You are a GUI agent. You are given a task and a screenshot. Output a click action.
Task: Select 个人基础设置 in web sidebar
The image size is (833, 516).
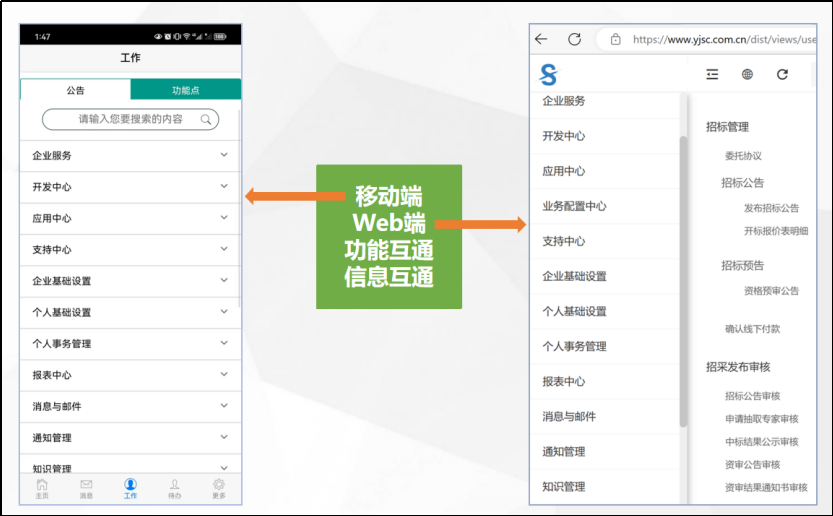(574, 311)
